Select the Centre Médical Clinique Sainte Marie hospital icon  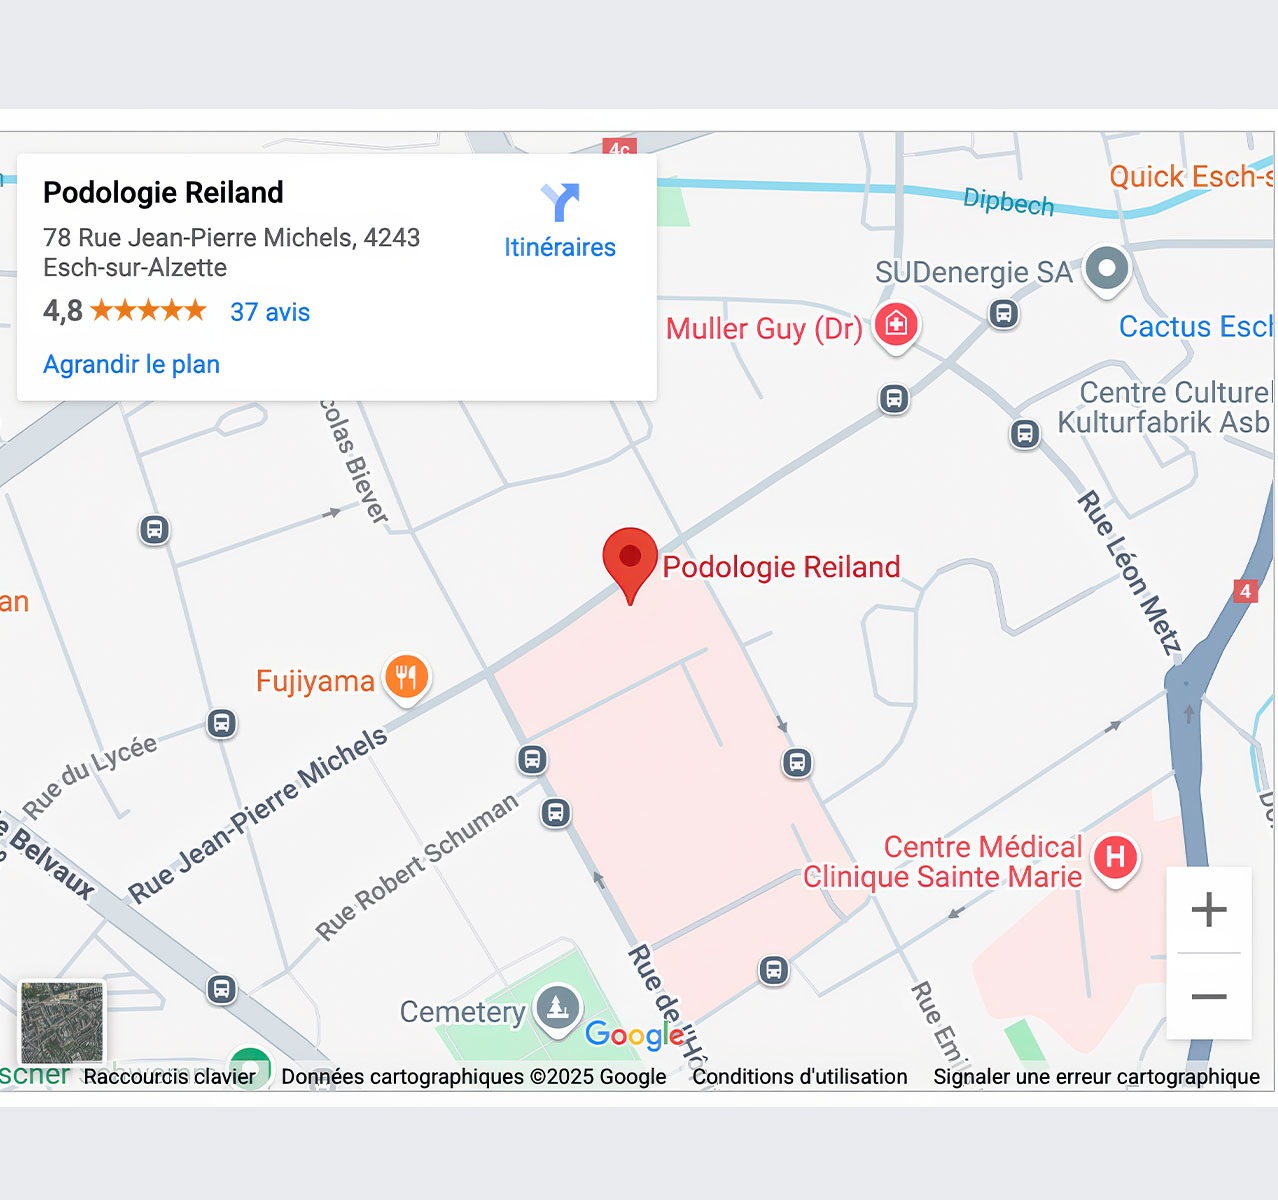(x=1115, y=859)
